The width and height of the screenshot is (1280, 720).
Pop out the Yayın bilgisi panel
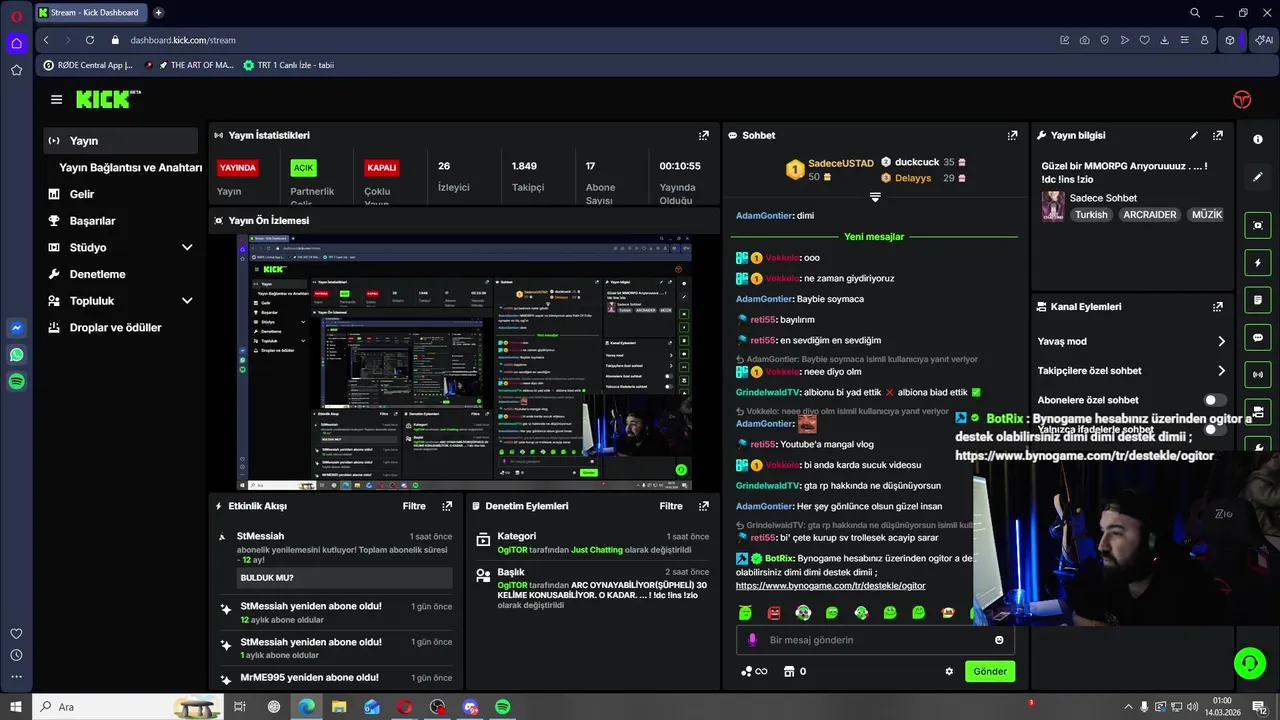(1218, 135)
